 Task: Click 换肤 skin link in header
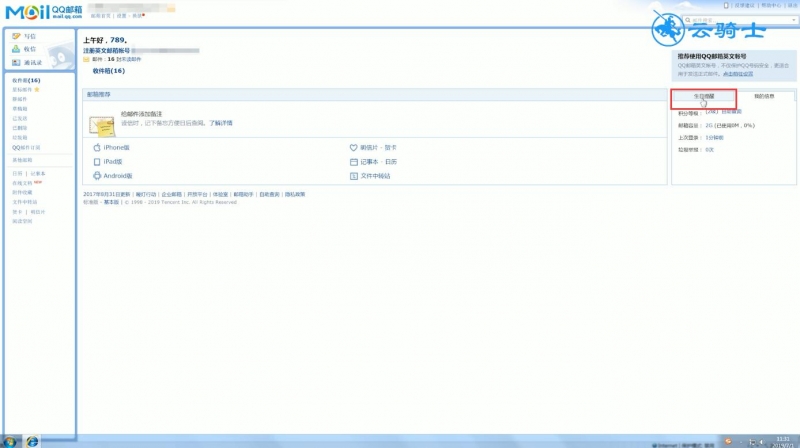pos(137,16)
